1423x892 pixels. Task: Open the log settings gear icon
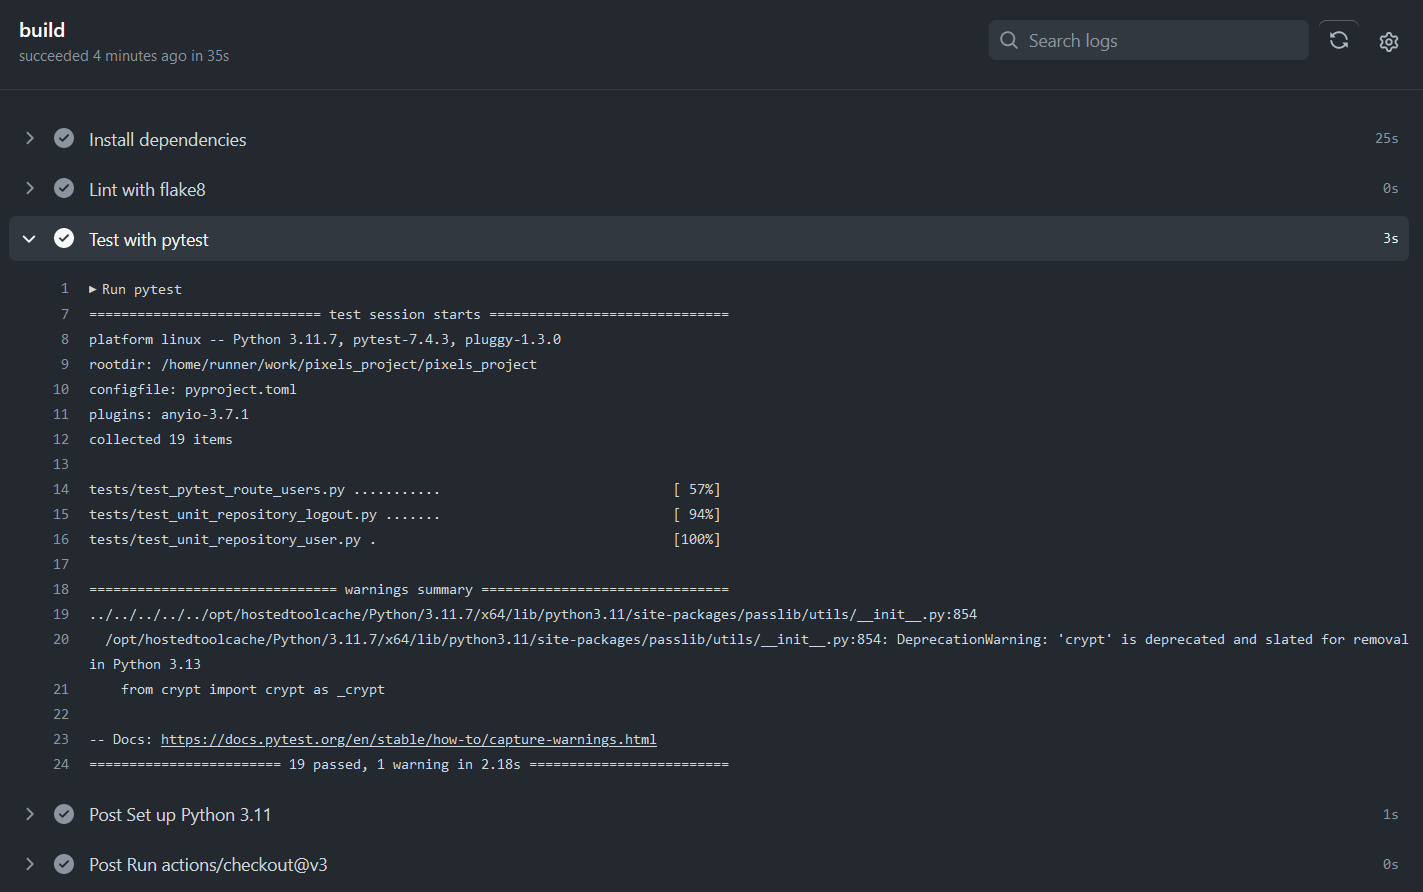click(x=1388, y=42)
